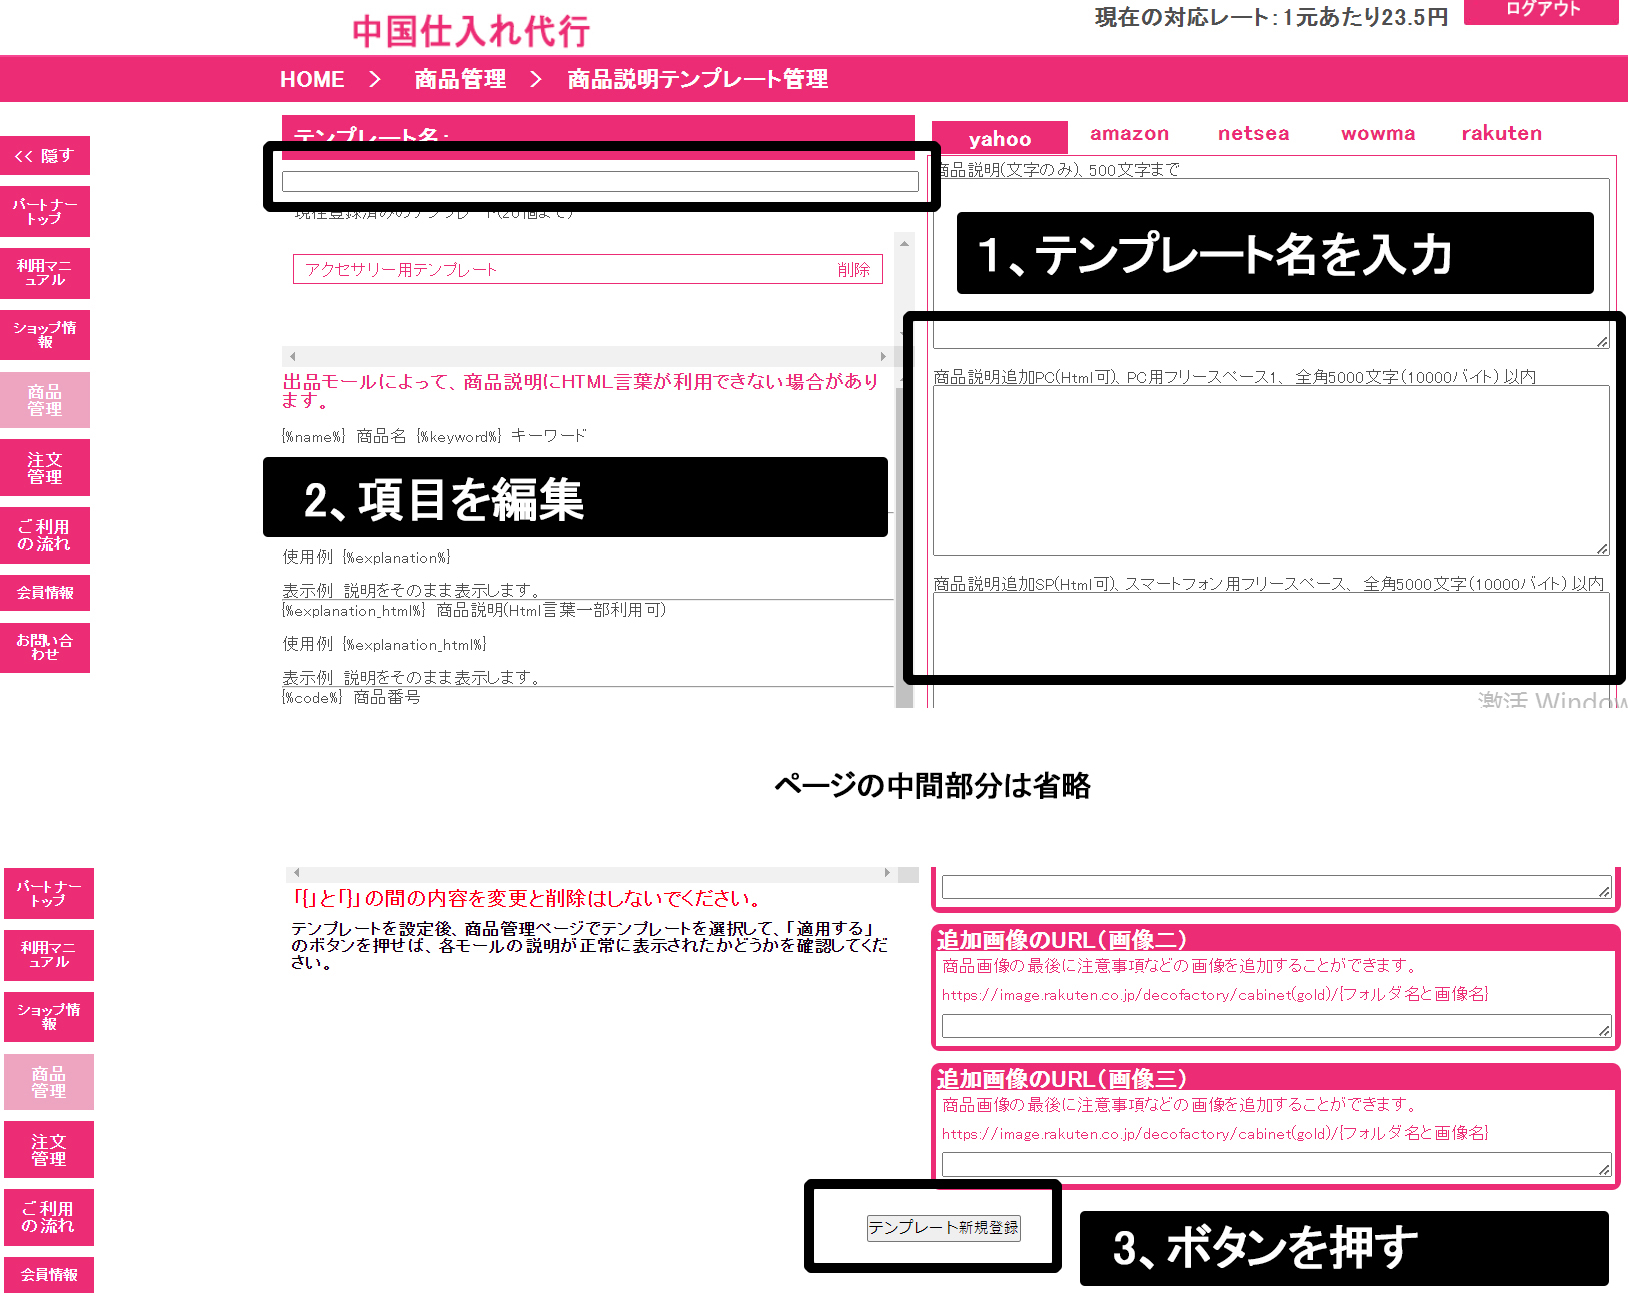The width and height of the screenshot is (1628, 1300).
Task: Open 商品管理 in the breadcrumb
Action: coord(460,79)
